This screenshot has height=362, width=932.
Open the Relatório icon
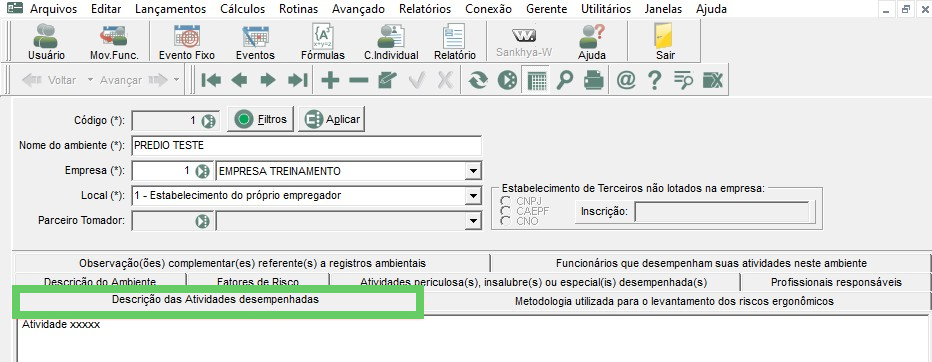(455, 42)
